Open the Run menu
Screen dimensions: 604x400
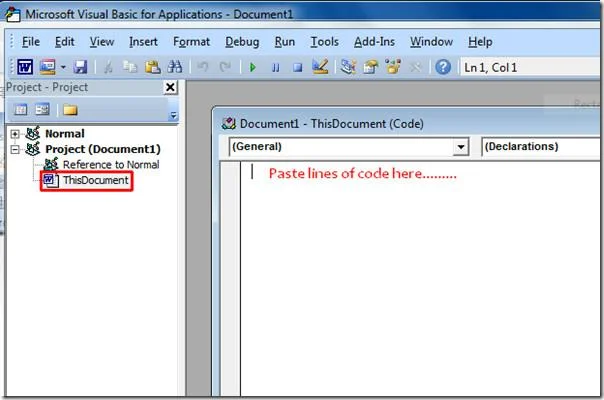click(285, 42)
